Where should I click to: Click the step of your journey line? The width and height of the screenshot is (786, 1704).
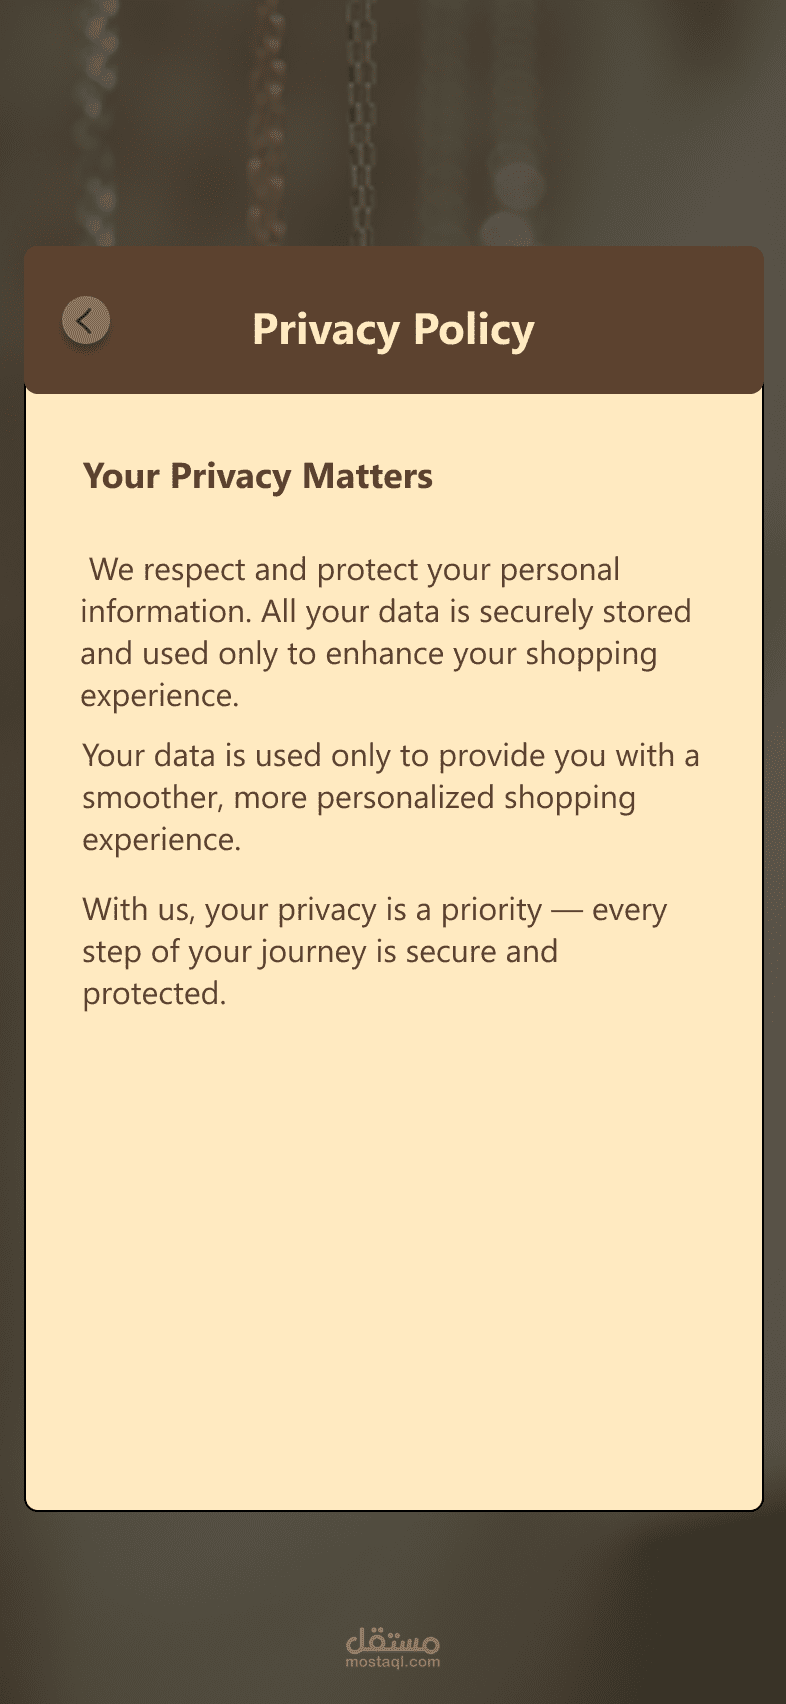tap(319, 951)
